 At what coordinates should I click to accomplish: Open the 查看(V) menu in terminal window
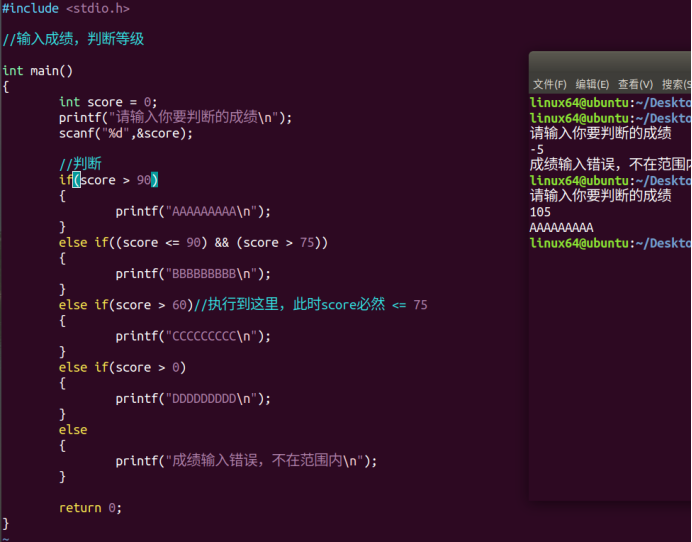click(x=635, y=84)
